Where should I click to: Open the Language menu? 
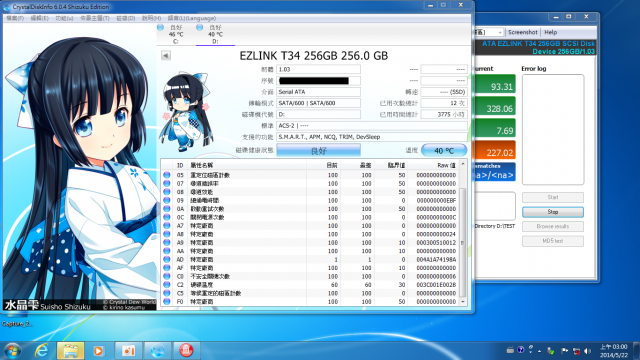tap(191, 18)
